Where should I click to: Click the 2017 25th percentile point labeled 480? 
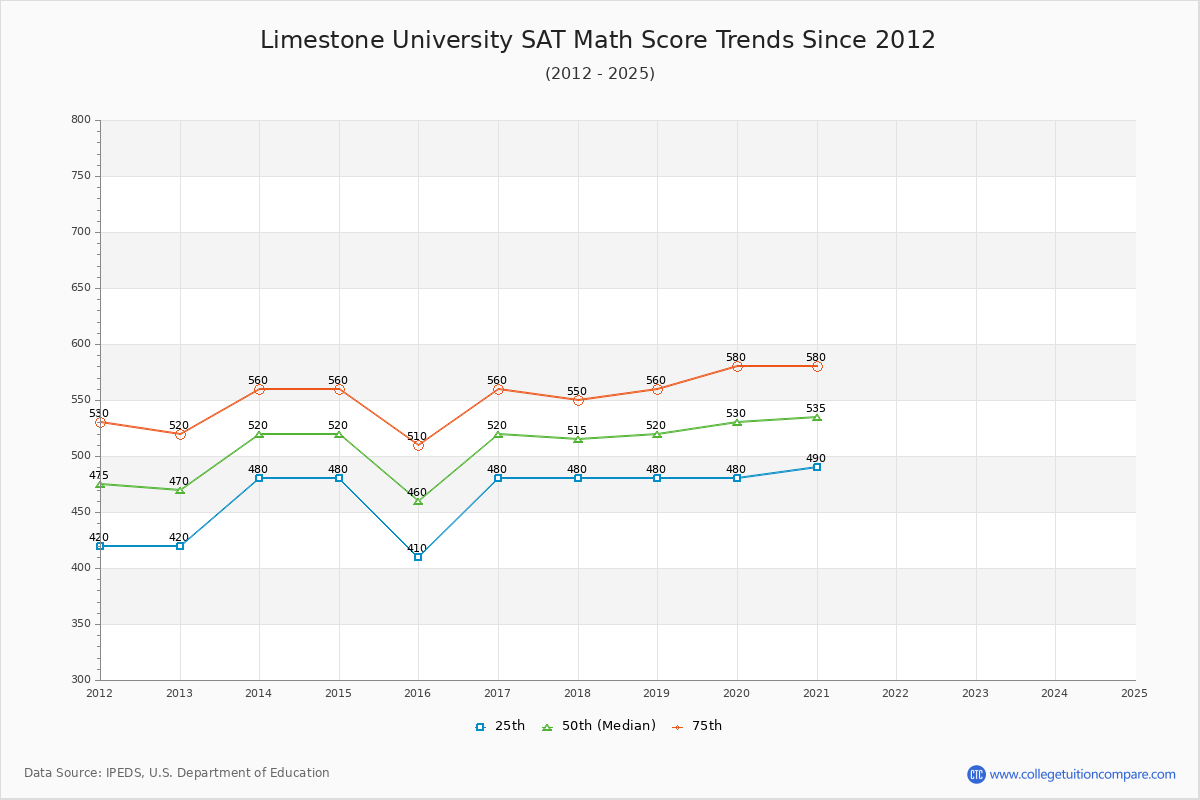[x=498, y=478]
